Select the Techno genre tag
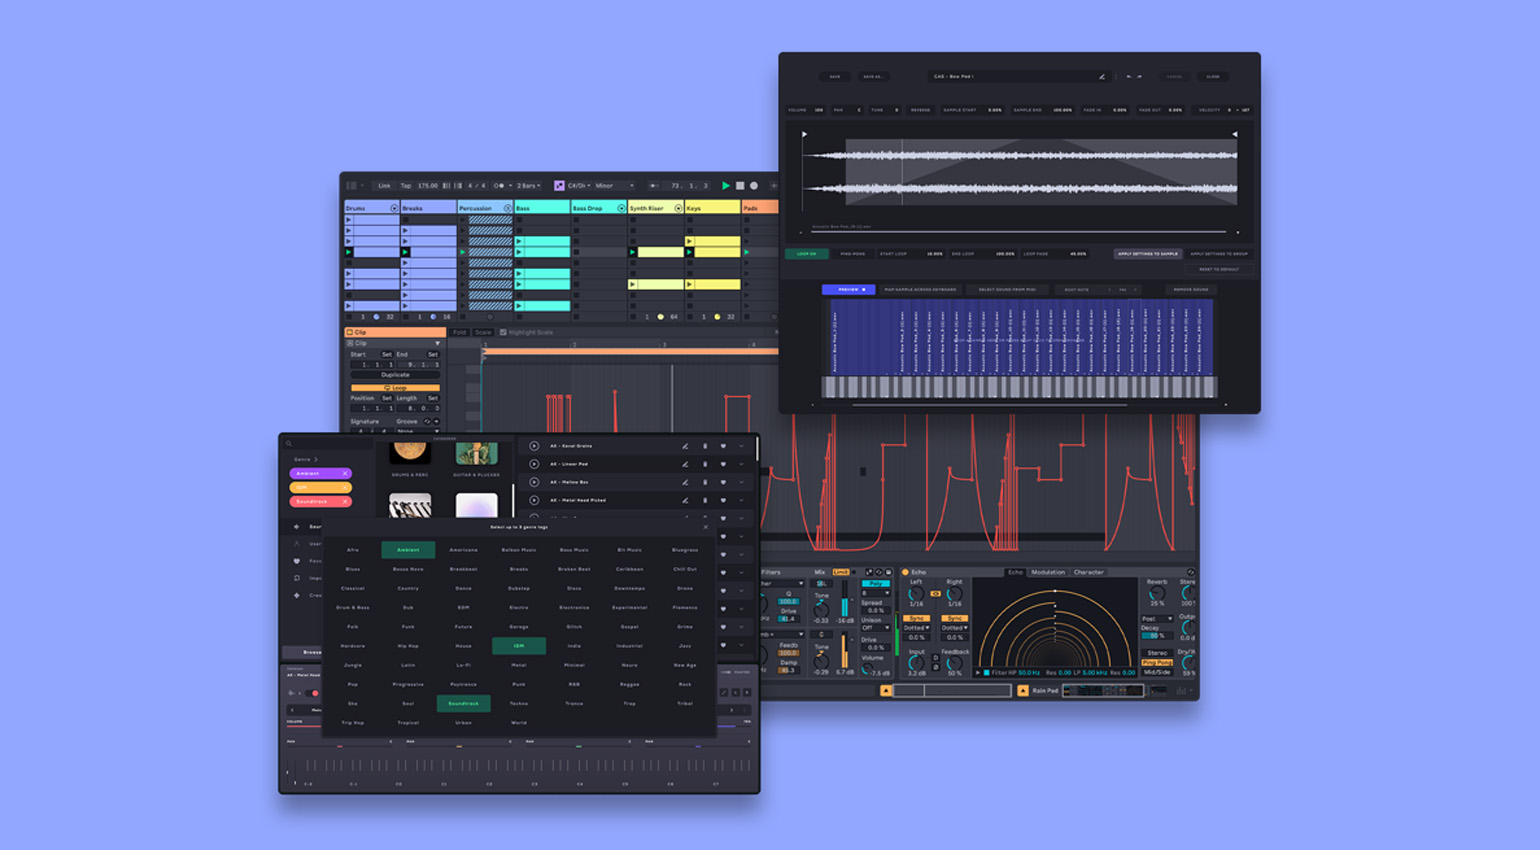Viewport: 1540px width, 850px height. [518, 703]
